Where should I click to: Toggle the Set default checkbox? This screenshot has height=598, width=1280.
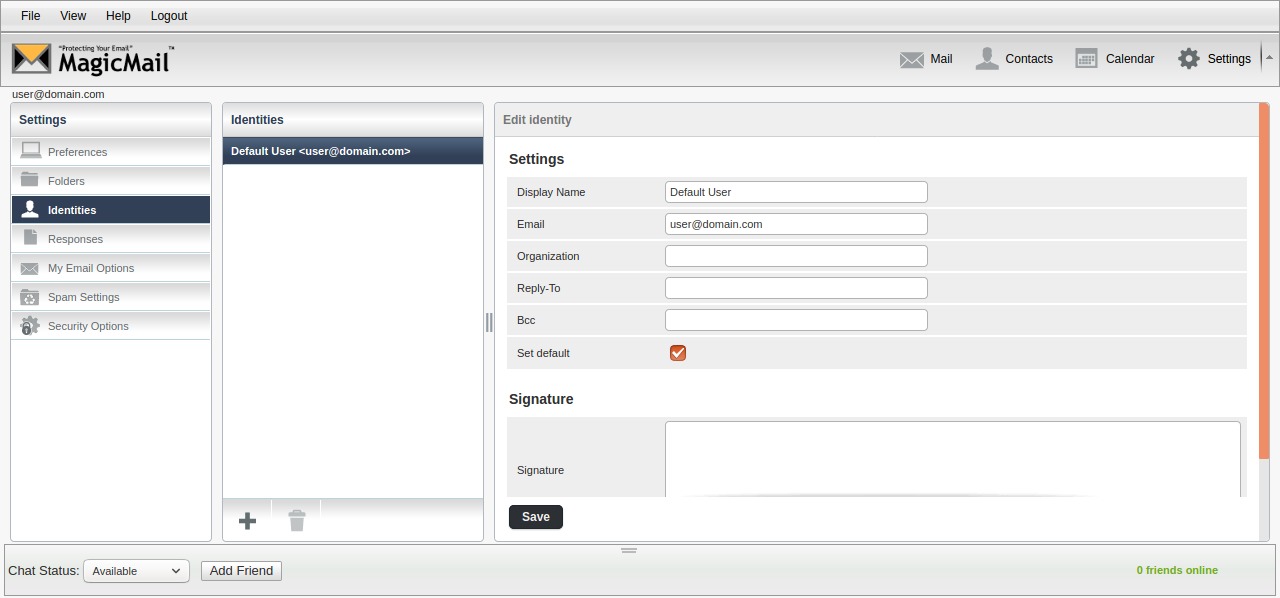tap(678, 353)
